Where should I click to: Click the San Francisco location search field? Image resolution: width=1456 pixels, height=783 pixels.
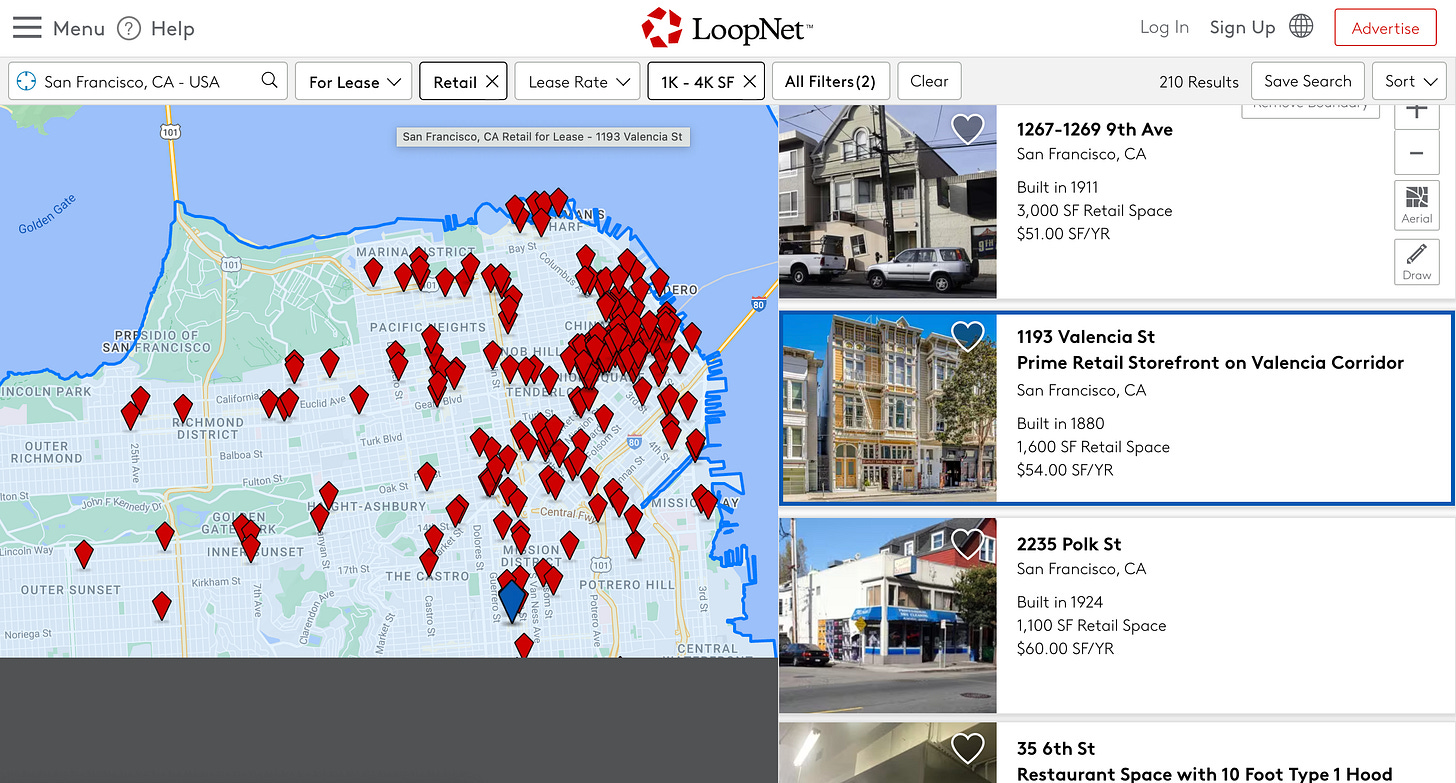(x=148, y=82)
